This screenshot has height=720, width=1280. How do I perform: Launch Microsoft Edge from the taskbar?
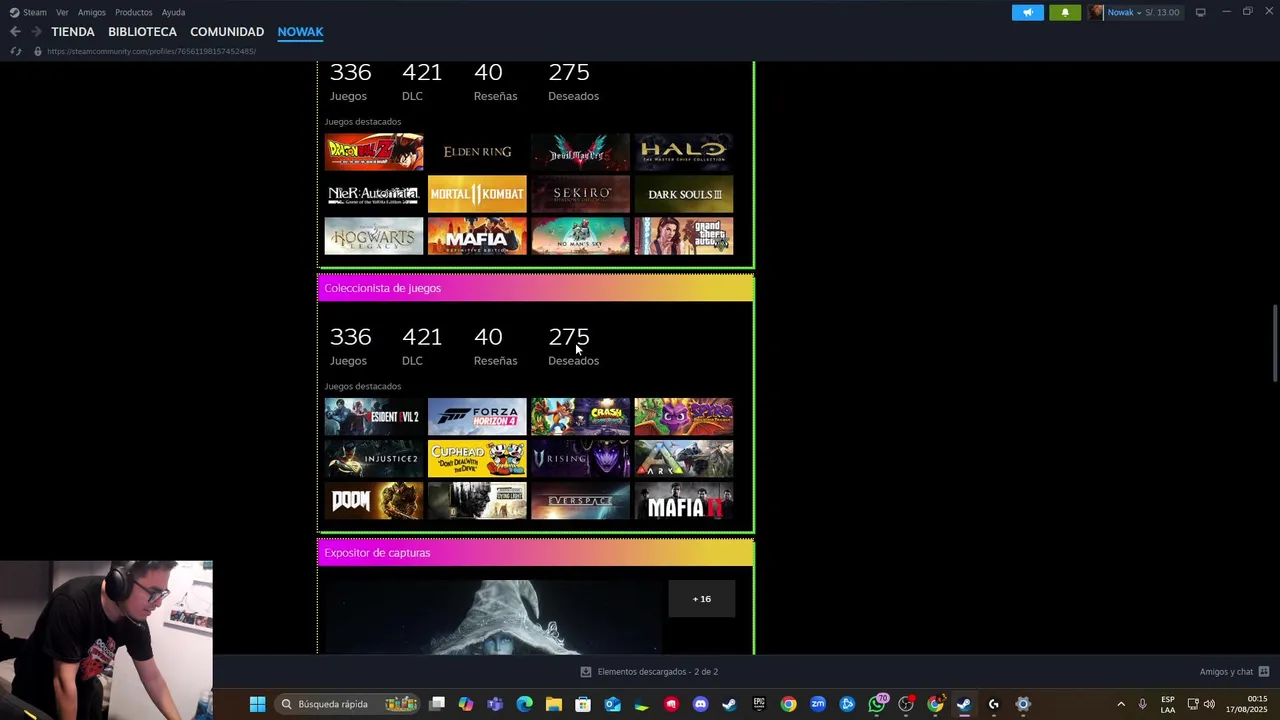point(524,704)
